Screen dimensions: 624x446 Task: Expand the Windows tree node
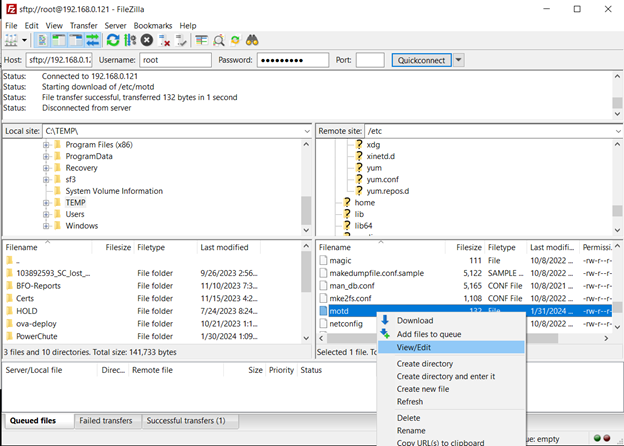(46, 226)
